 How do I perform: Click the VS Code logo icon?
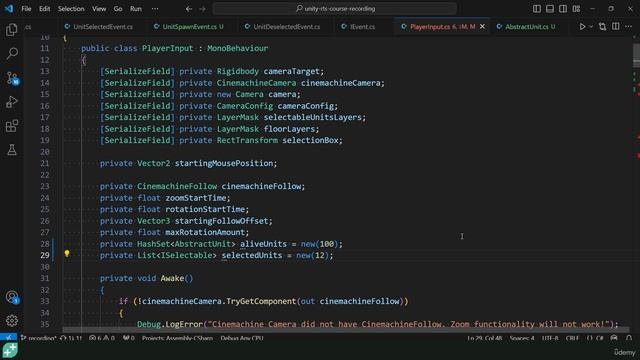pyautogui.click(x=9, y=9)
